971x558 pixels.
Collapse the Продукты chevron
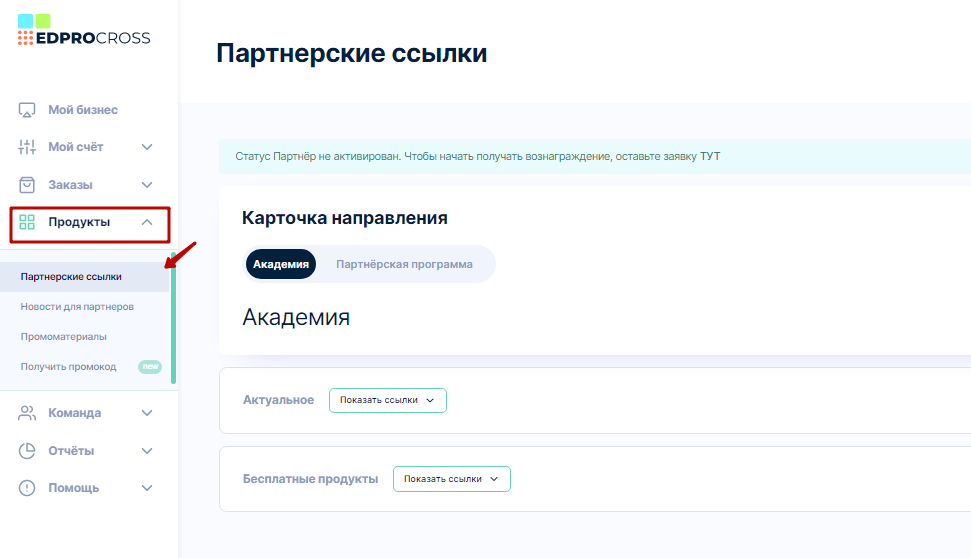(147, 222)
